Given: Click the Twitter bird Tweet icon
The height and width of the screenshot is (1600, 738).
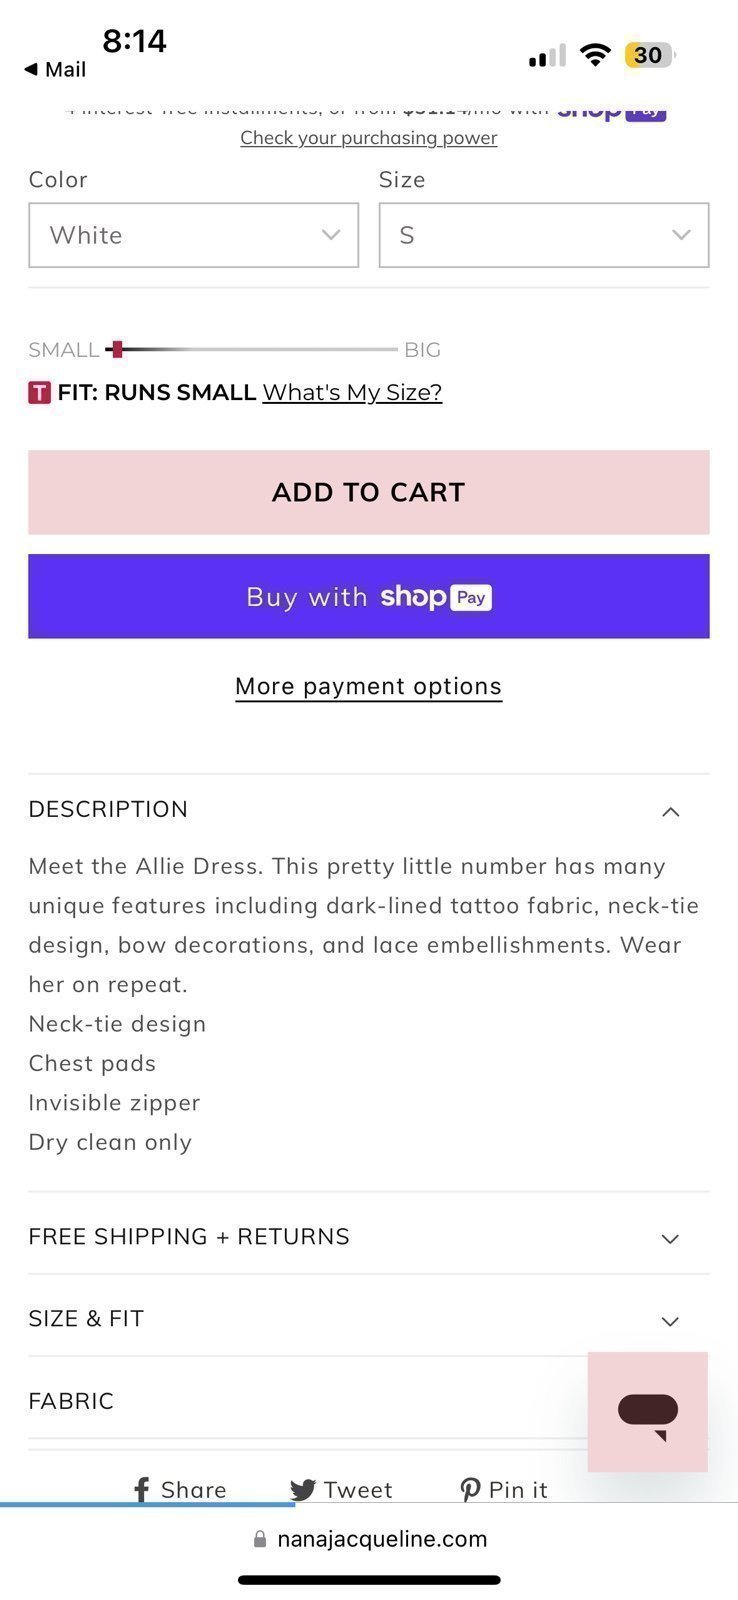Looking at the screenshot, I should (303, 1490).
